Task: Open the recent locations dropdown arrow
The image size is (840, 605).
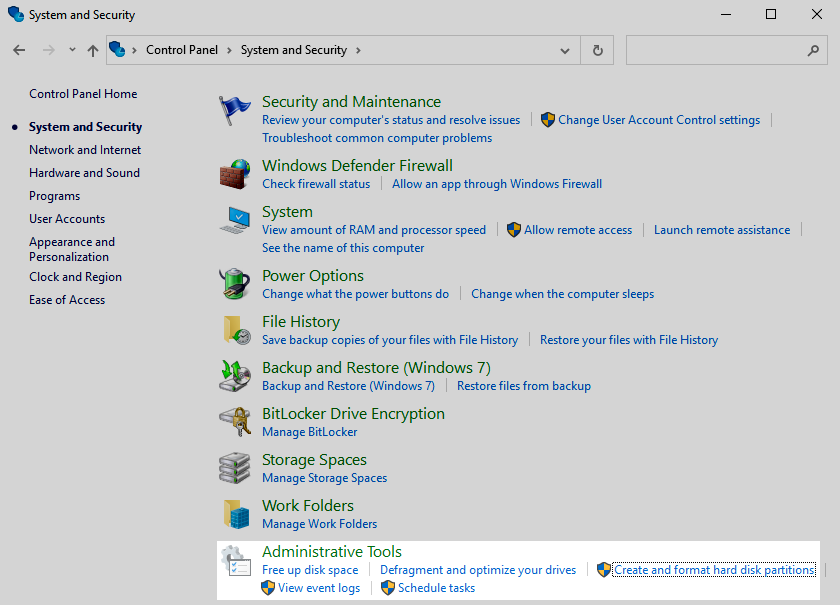Action: [72, 50]
